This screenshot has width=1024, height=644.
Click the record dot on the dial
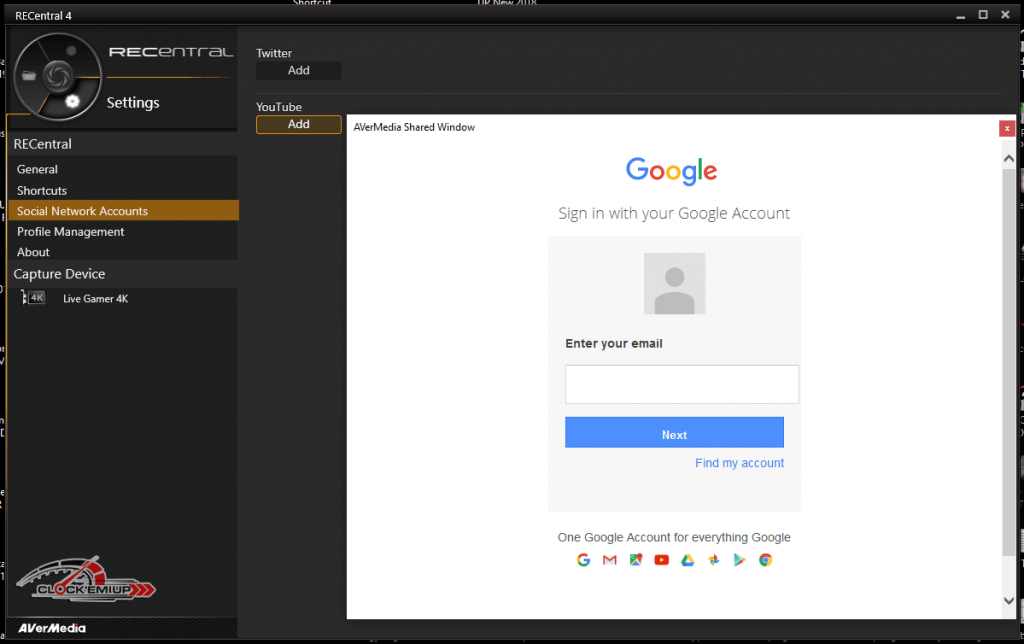click(x=70, y=50)
